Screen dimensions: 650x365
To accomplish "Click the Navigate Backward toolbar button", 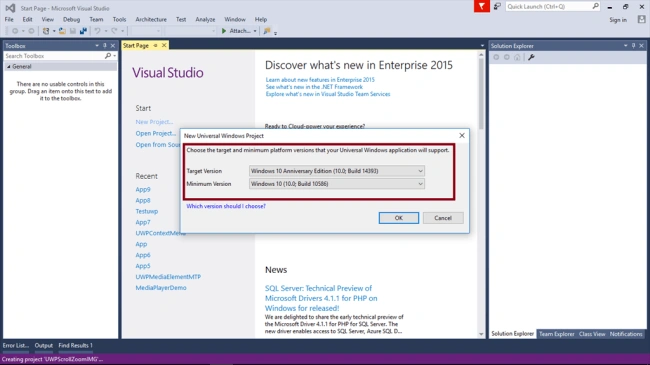I will click(15, 31).
